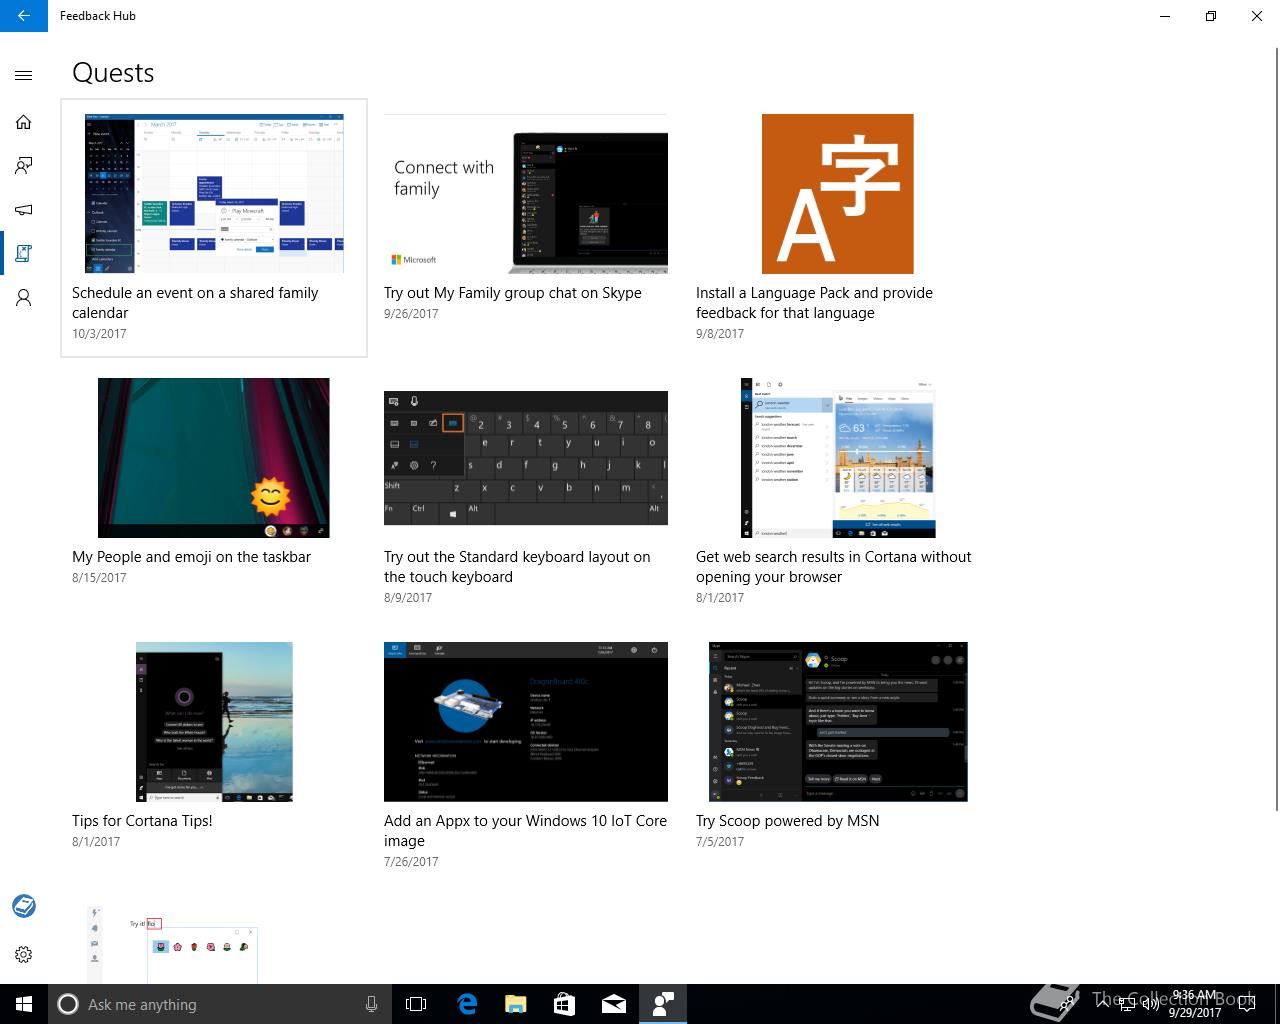Click 'Schedule an event on a shared family calendar'

click(x=195, y=303)
